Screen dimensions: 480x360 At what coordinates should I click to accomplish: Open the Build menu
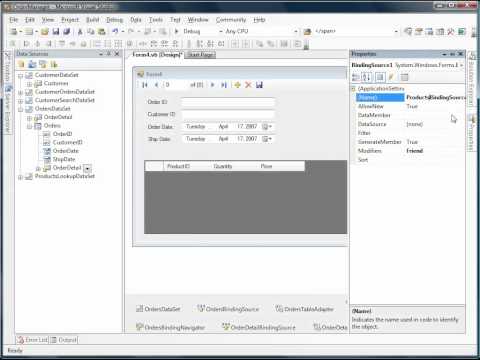(93, 20)
